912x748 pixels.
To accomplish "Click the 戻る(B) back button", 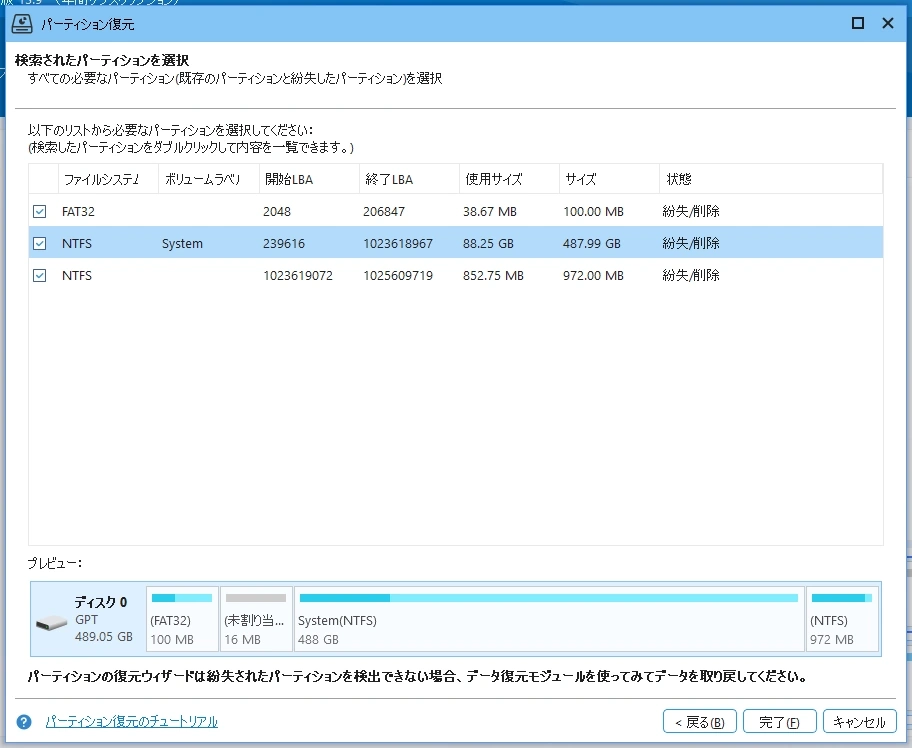I will 700,722.
